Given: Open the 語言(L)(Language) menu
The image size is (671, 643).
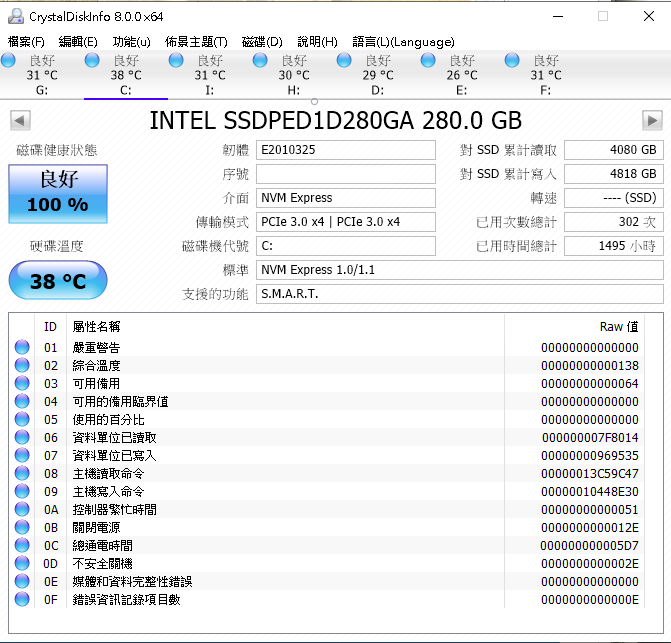Looking at the screenshot, I should pyautogui.click(x=403, y=42).
